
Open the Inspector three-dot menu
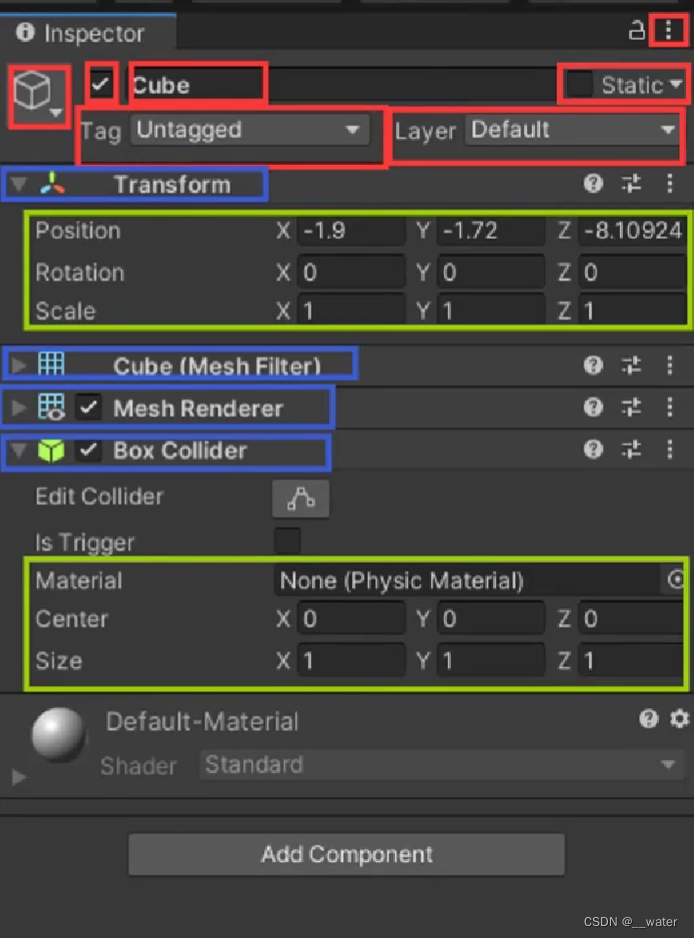click(669, 30)
